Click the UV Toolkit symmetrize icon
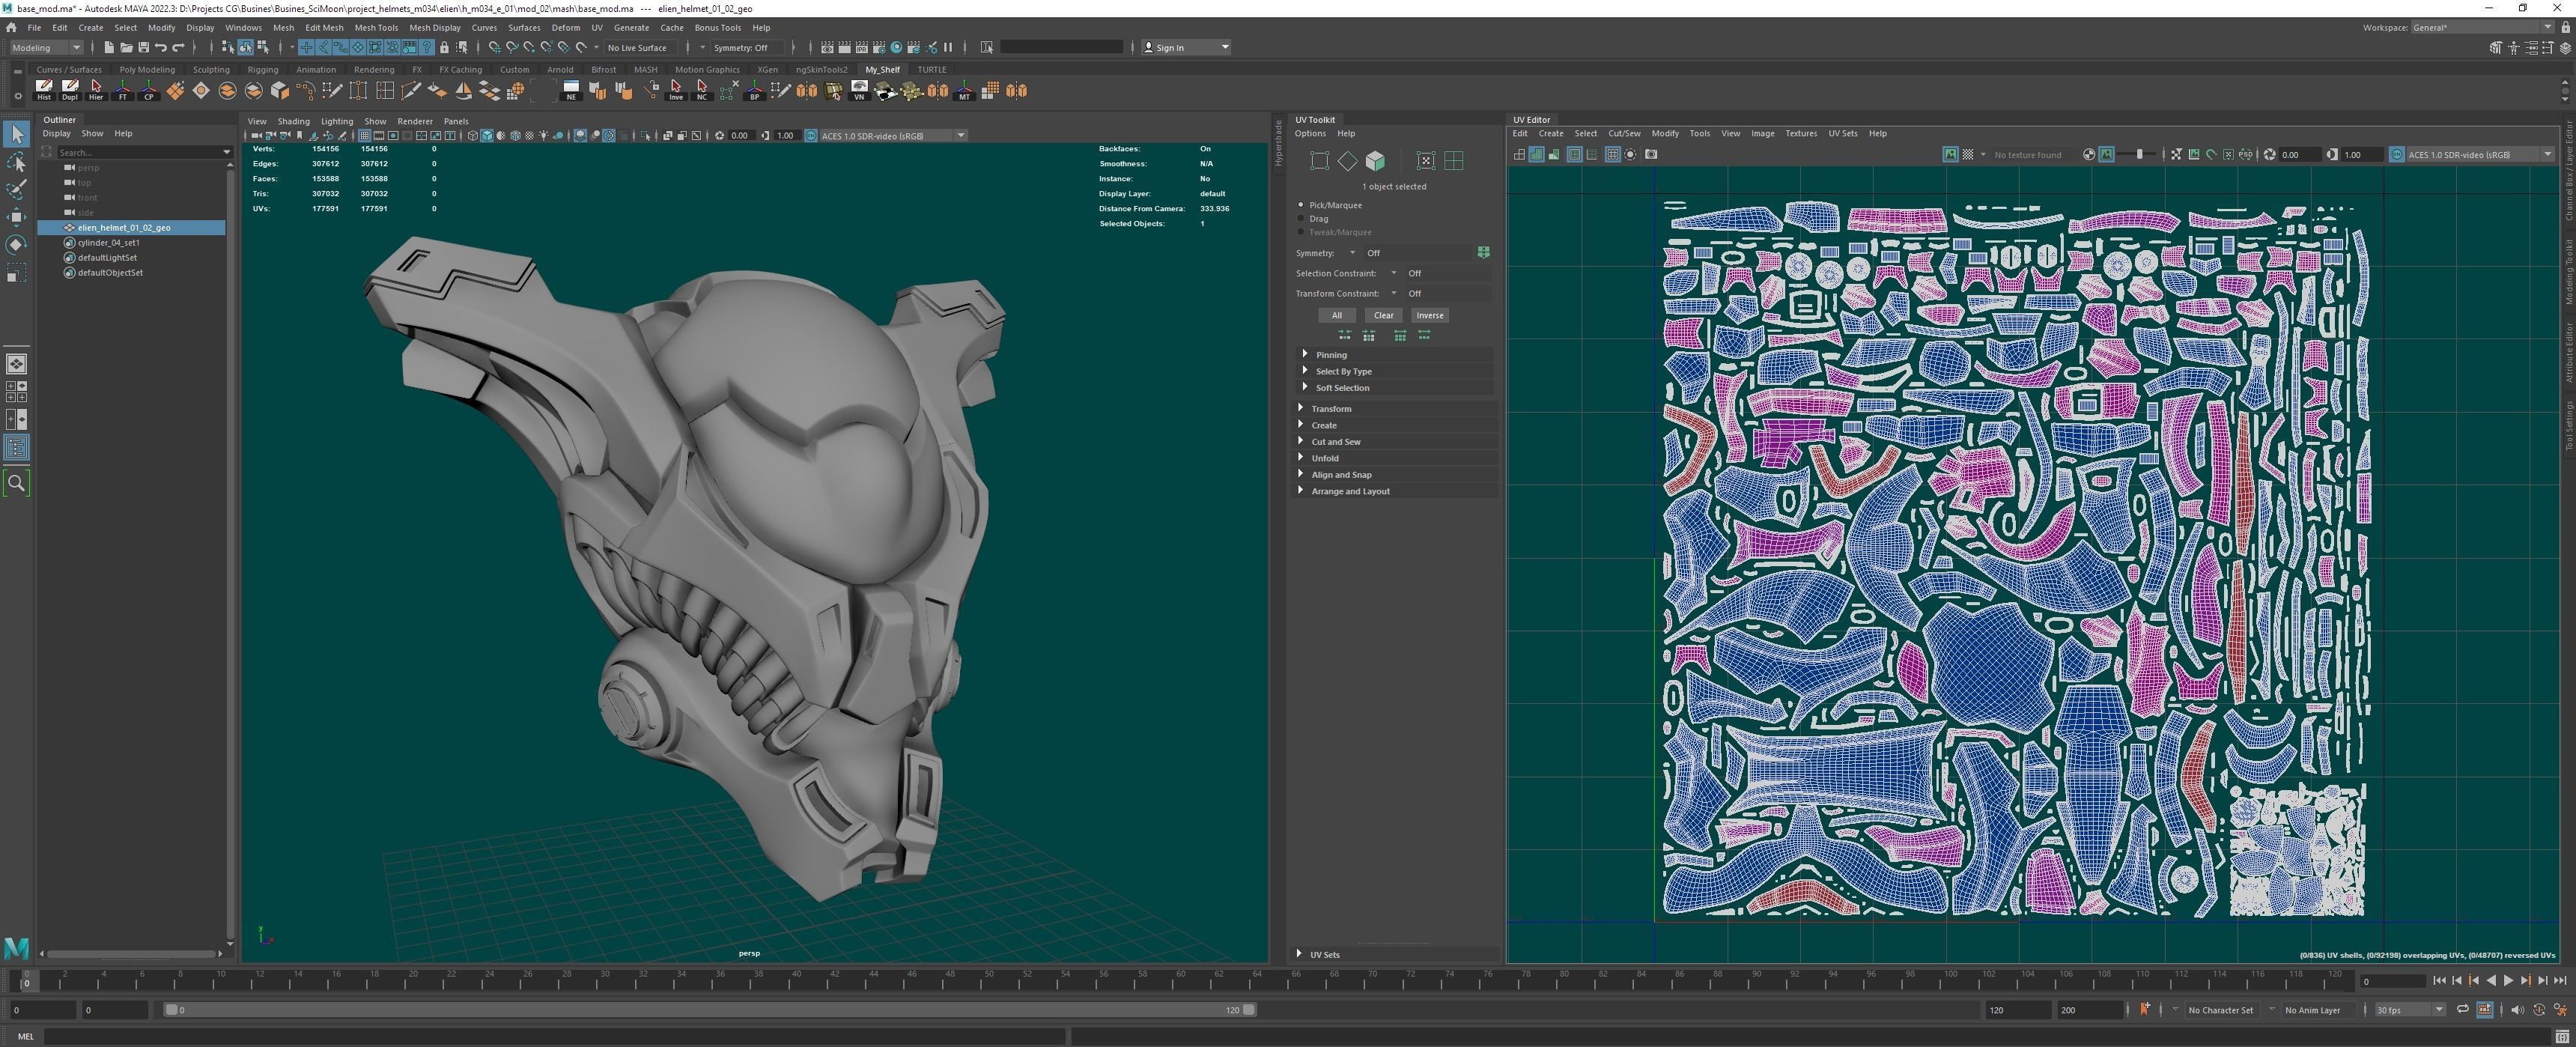Image resolution: width=2576 pixels, height=1047 pixels. point(1483,253)
